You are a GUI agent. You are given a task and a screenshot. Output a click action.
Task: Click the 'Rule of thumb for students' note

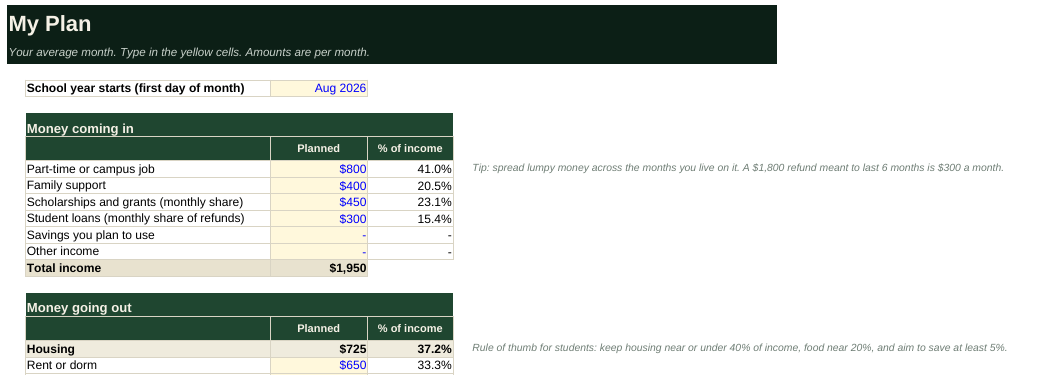click(739, 347)
